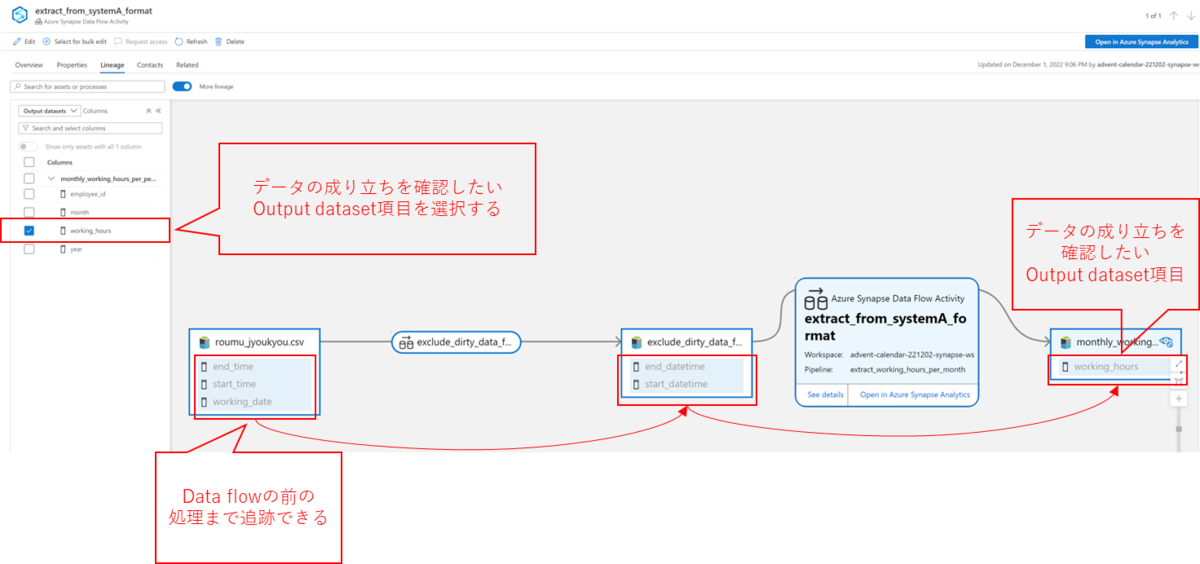
Task: Check the year column checkbox
Action: click(29, 249)
